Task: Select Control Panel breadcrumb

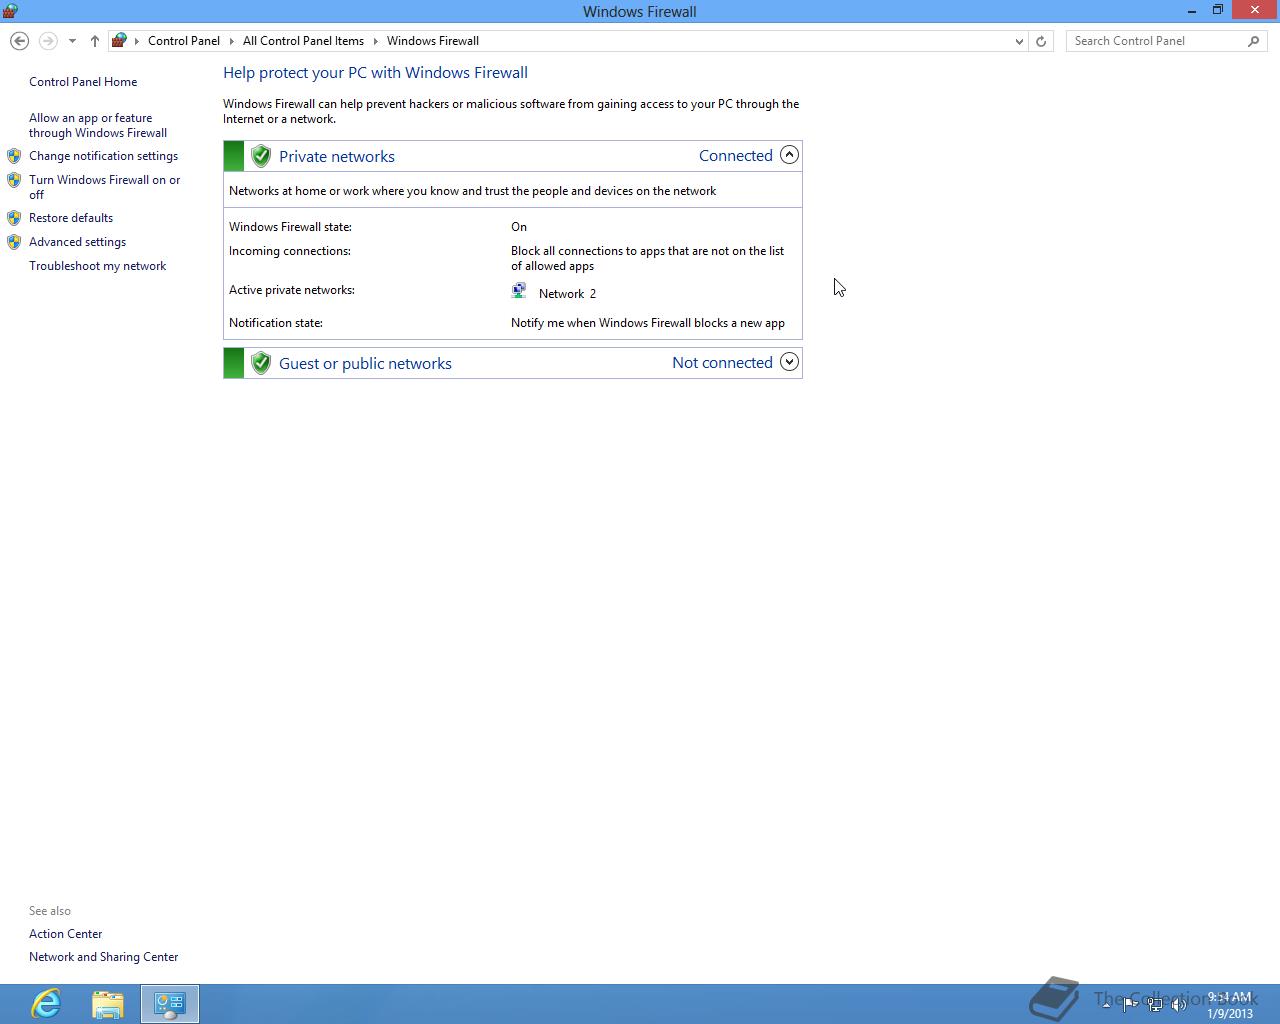Action: (184, 41)
